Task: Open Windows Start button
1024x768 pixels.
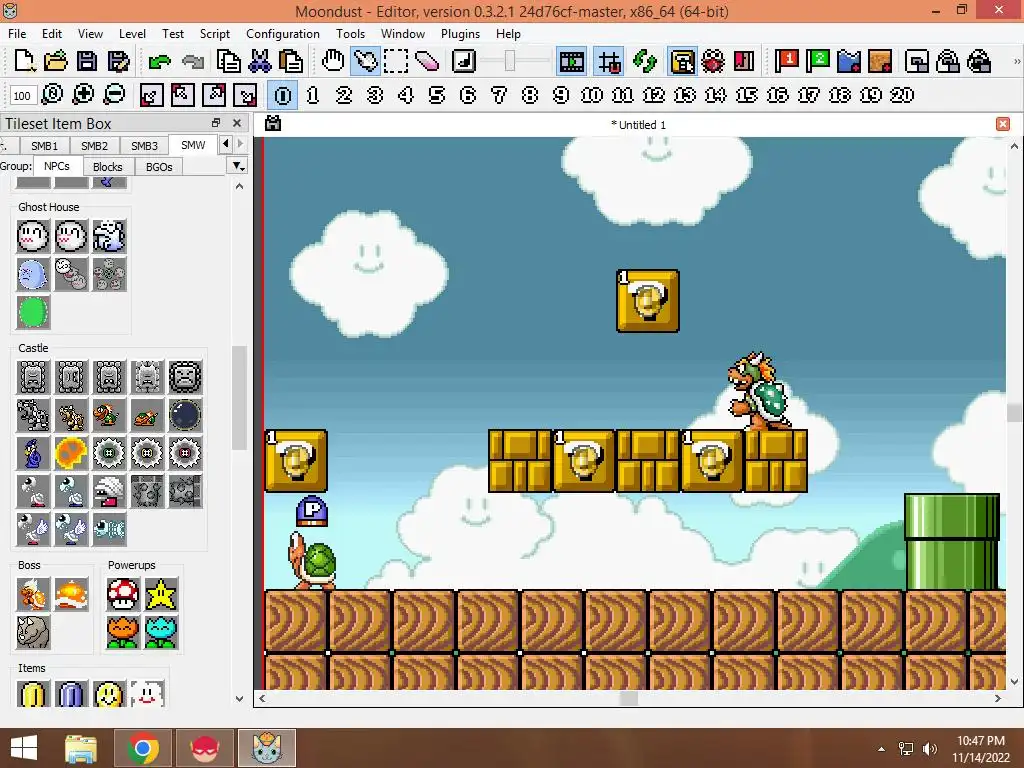Action: coord(24,748)
